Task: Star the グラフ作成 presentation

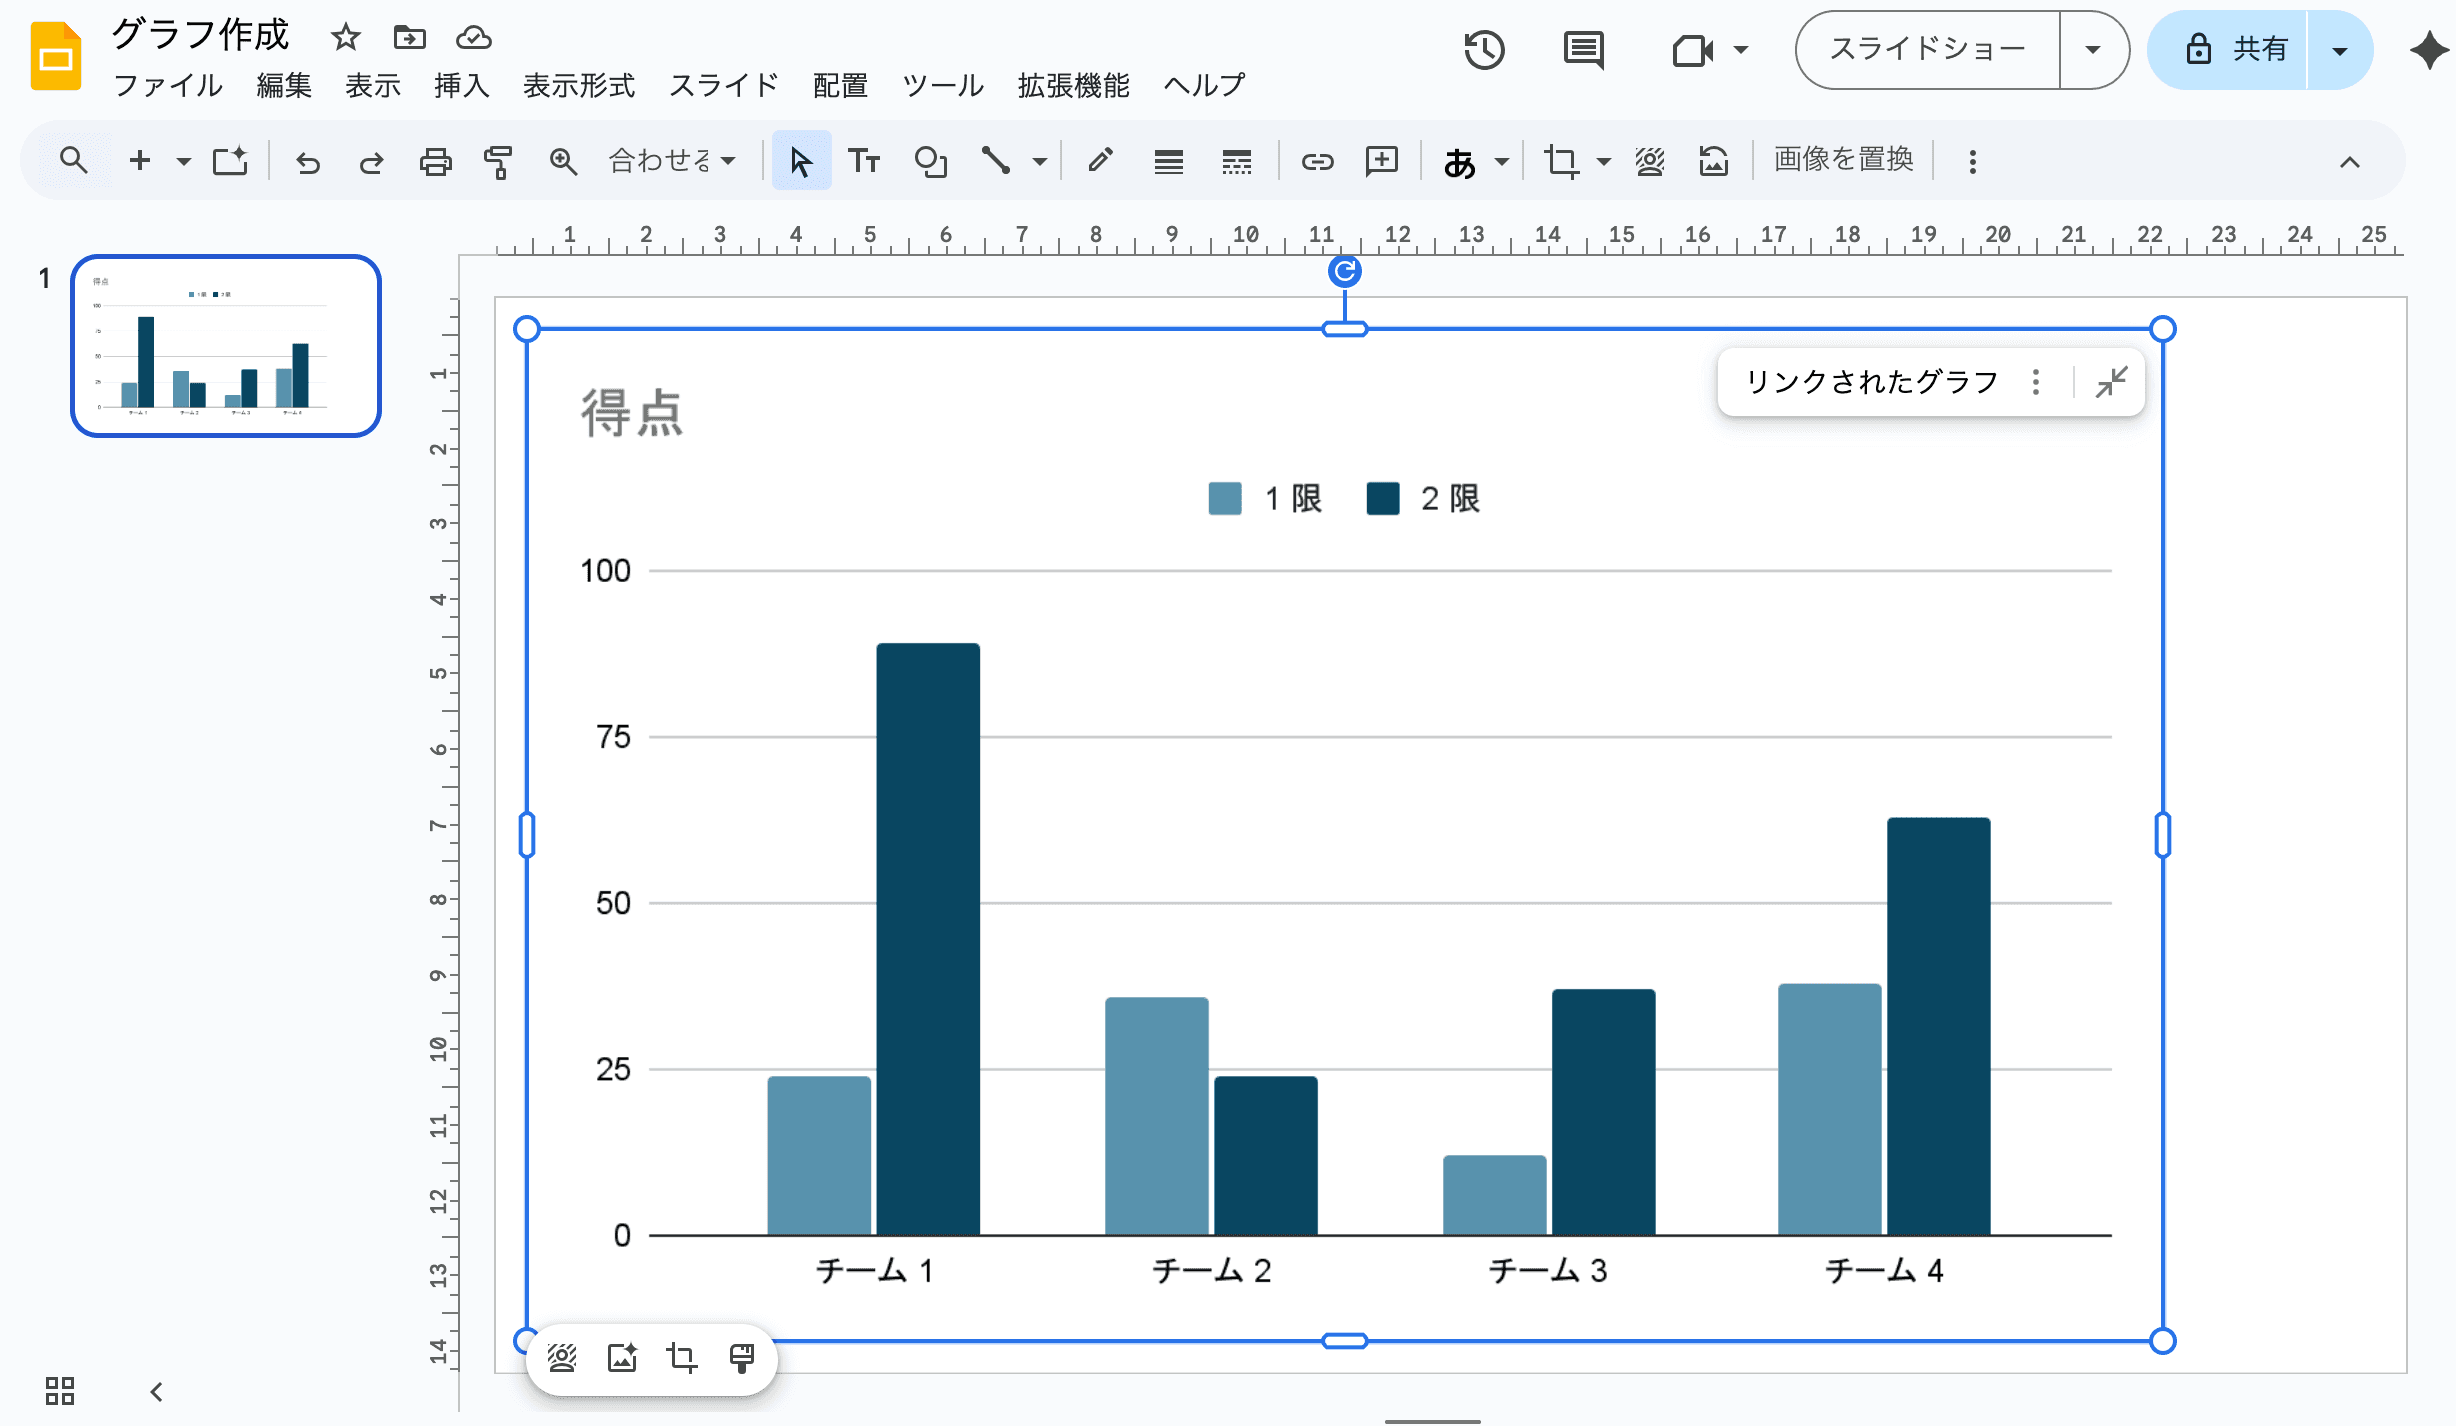Action: (346, 38)
